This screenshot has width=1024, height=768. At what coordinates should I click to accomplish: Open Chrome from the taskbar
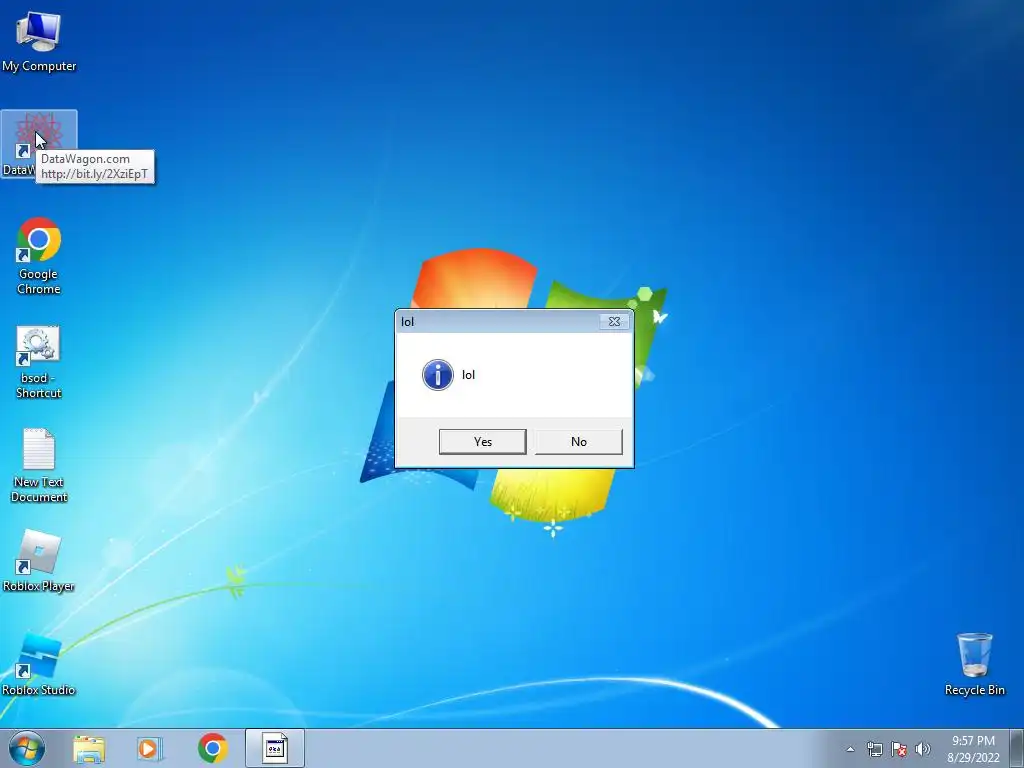point(212,748)
